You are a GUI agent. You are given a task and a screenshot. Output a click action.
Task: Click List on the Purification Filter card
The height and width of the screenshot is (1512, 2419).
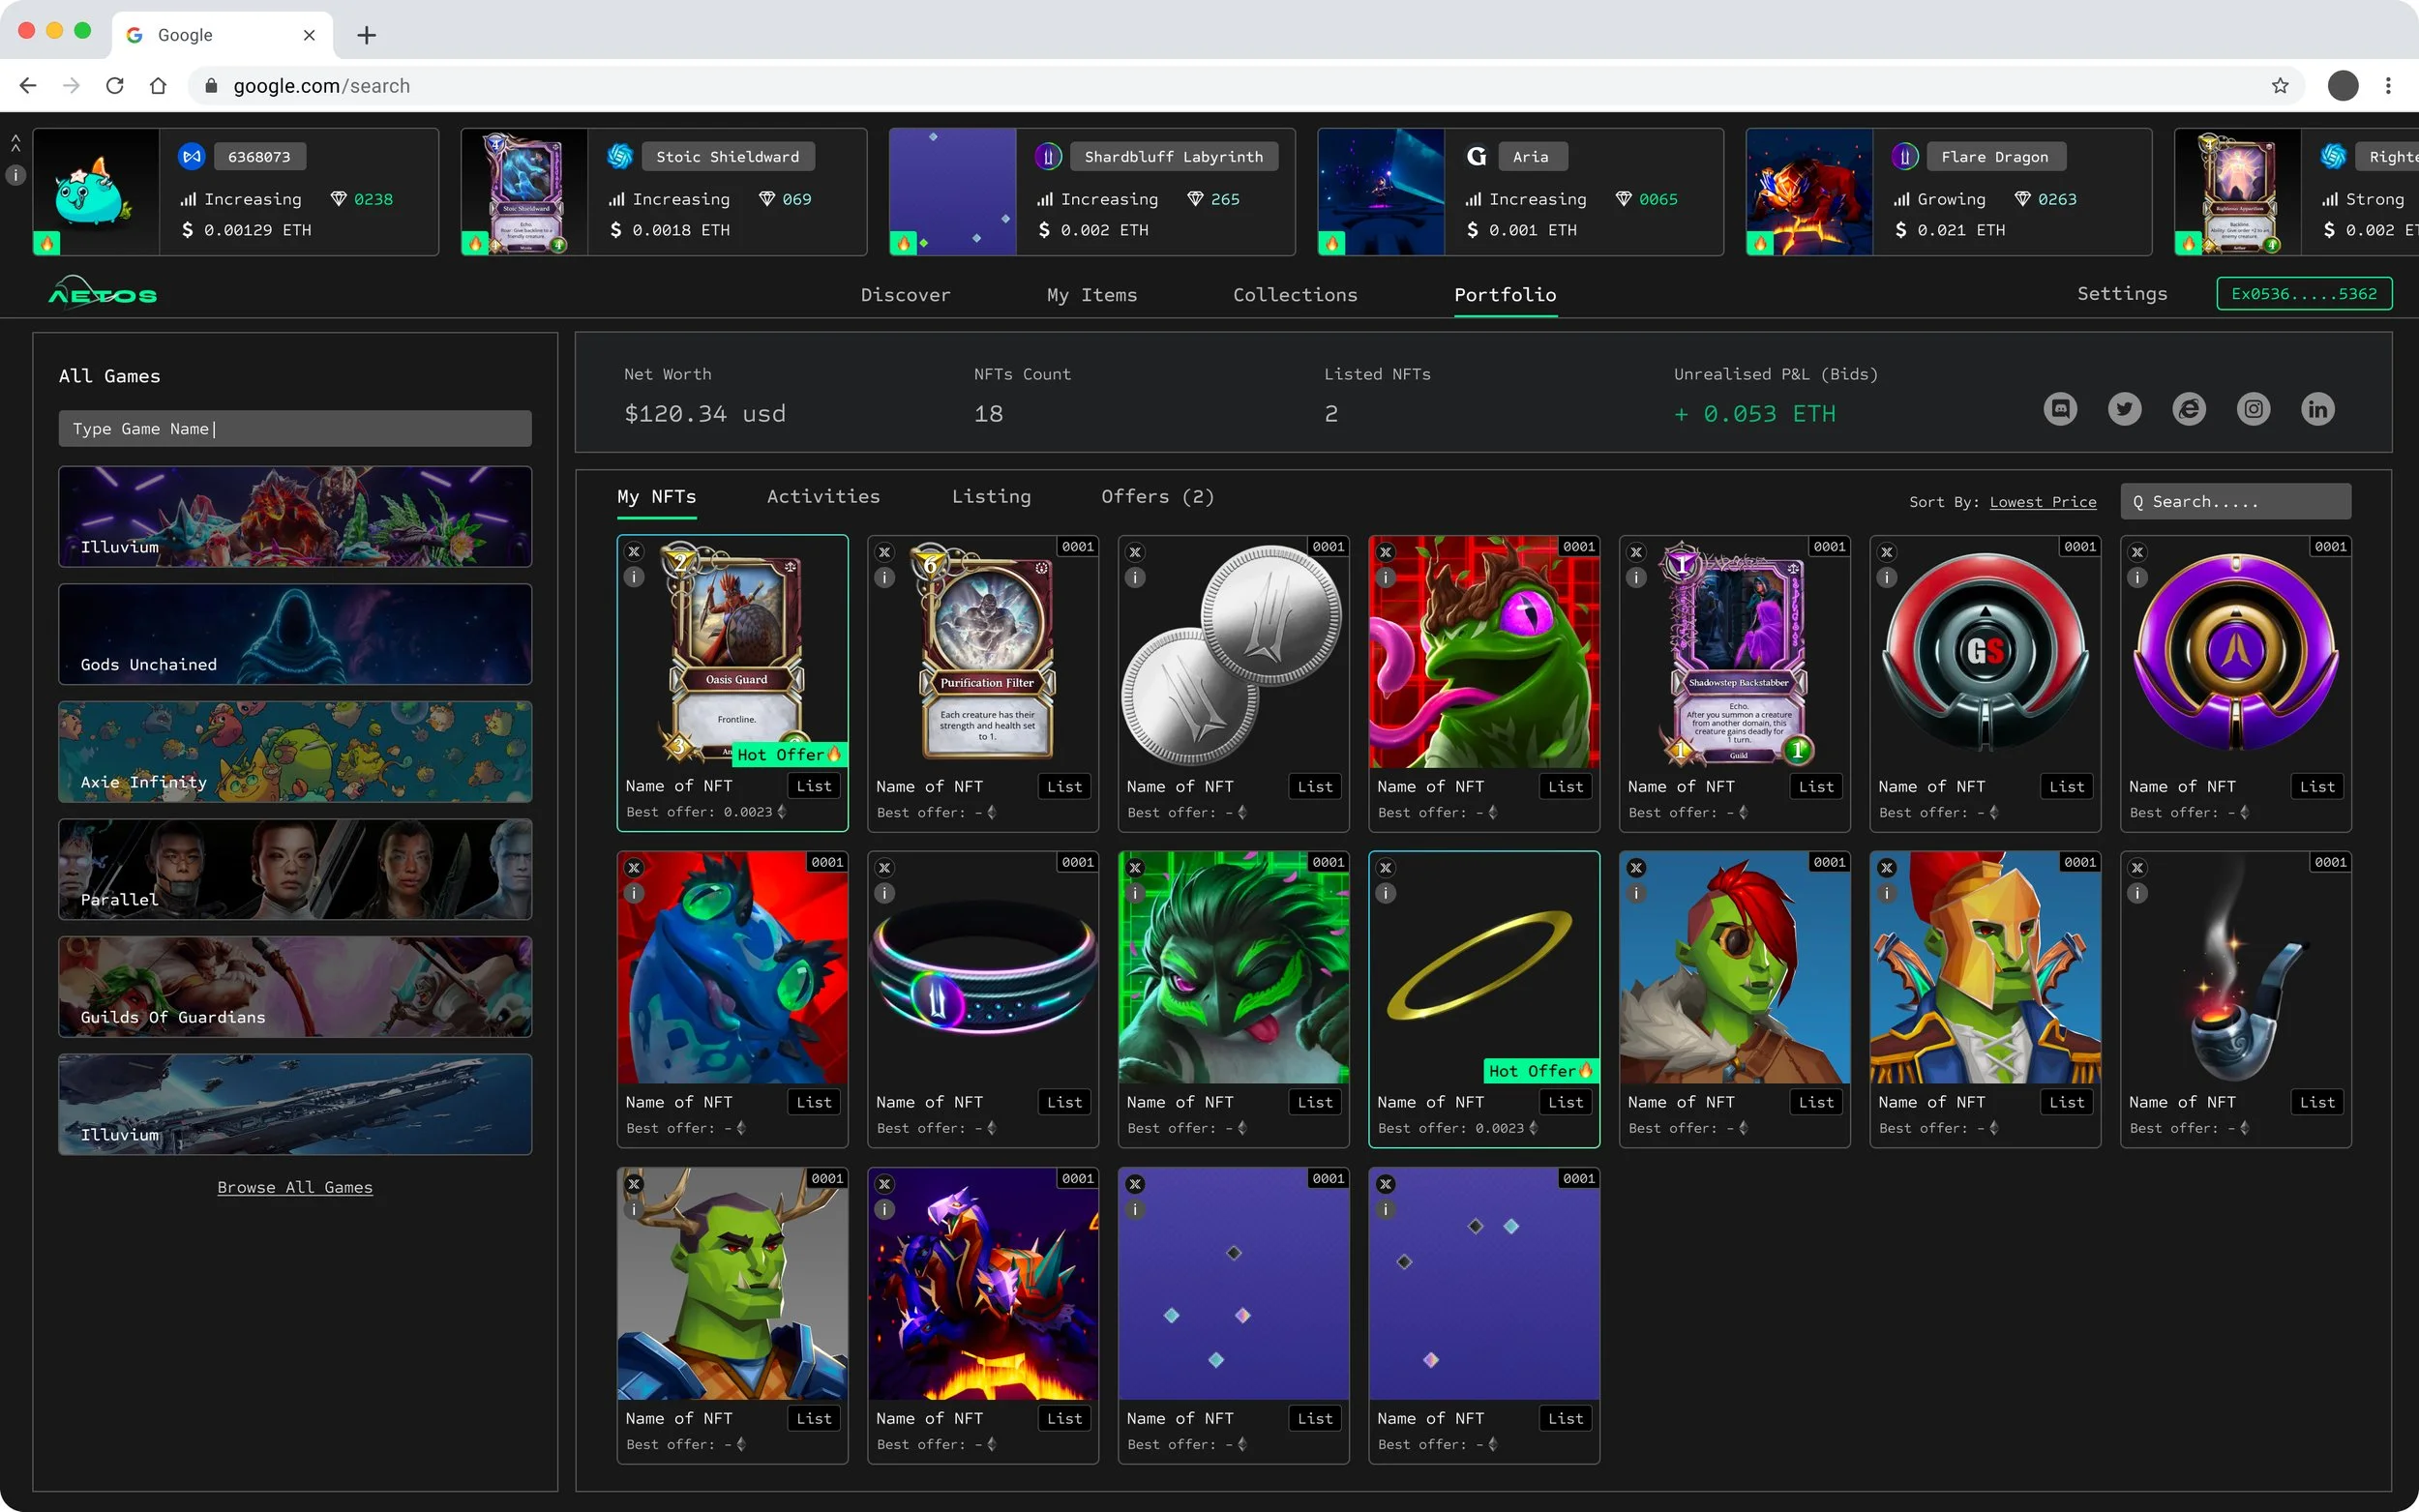(1064, 787)
